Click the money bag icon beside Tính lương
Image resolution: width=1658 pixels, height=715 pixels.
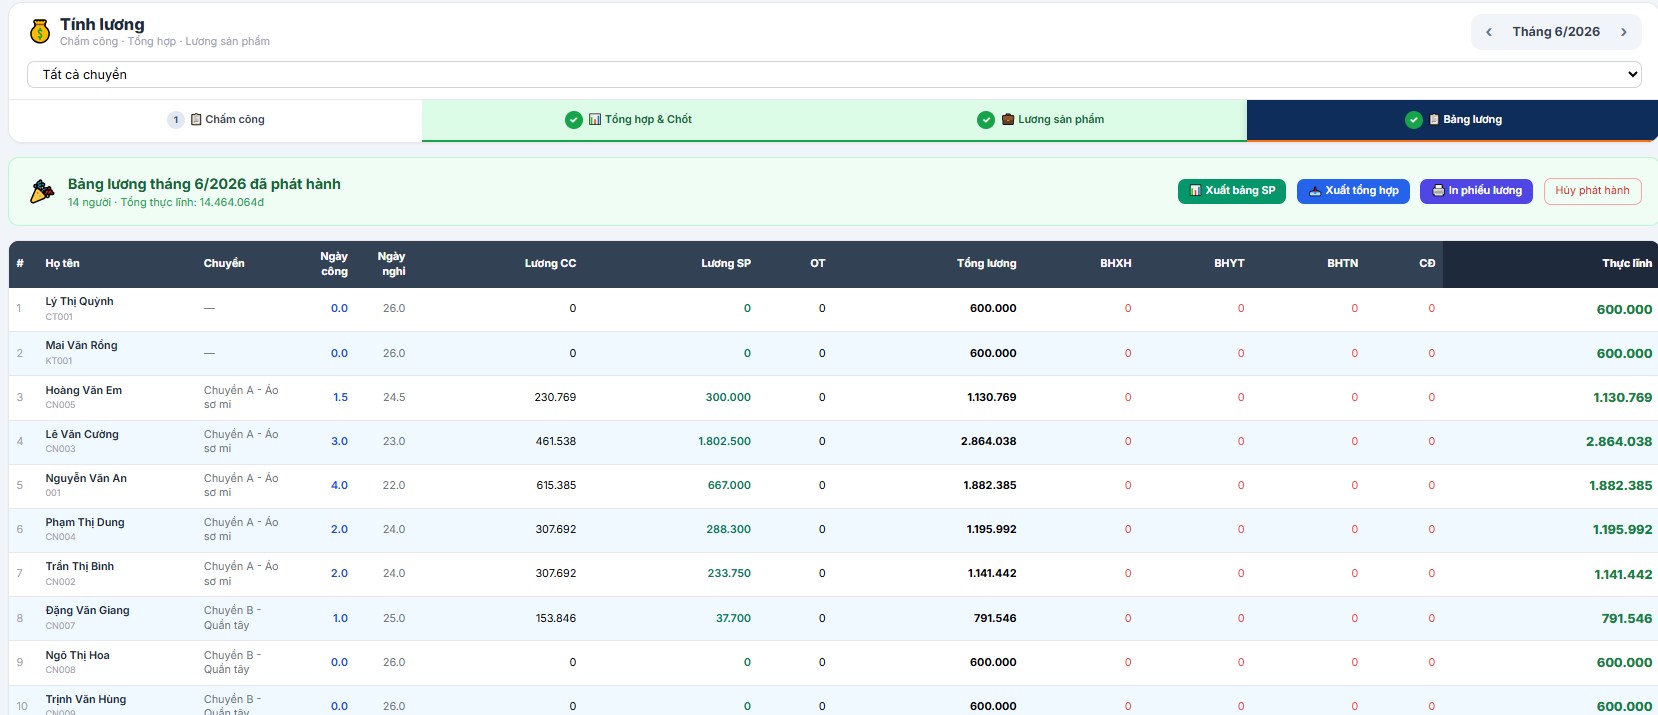point(40,32)
